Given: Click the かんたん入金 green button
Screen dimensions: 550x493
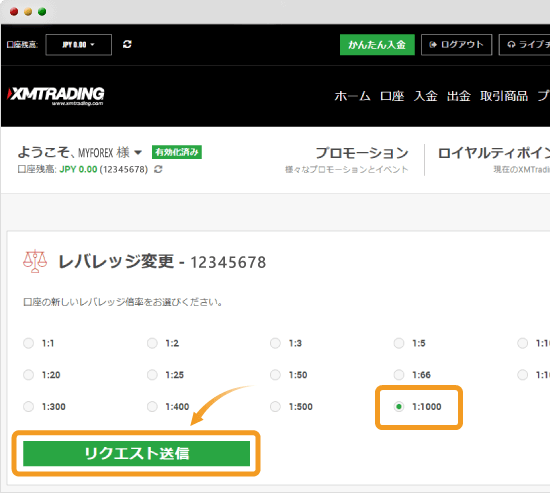Looking at the screenshot, I should pos(377,45).
